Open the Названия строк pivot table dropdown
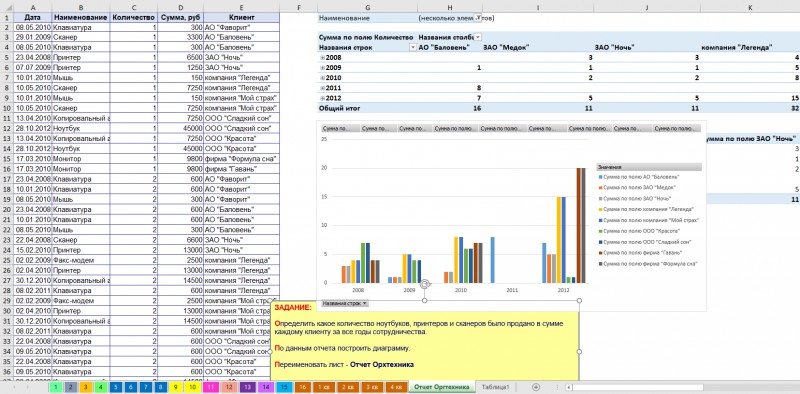Viewport: 800px width, 394px height. pos(413,47)
